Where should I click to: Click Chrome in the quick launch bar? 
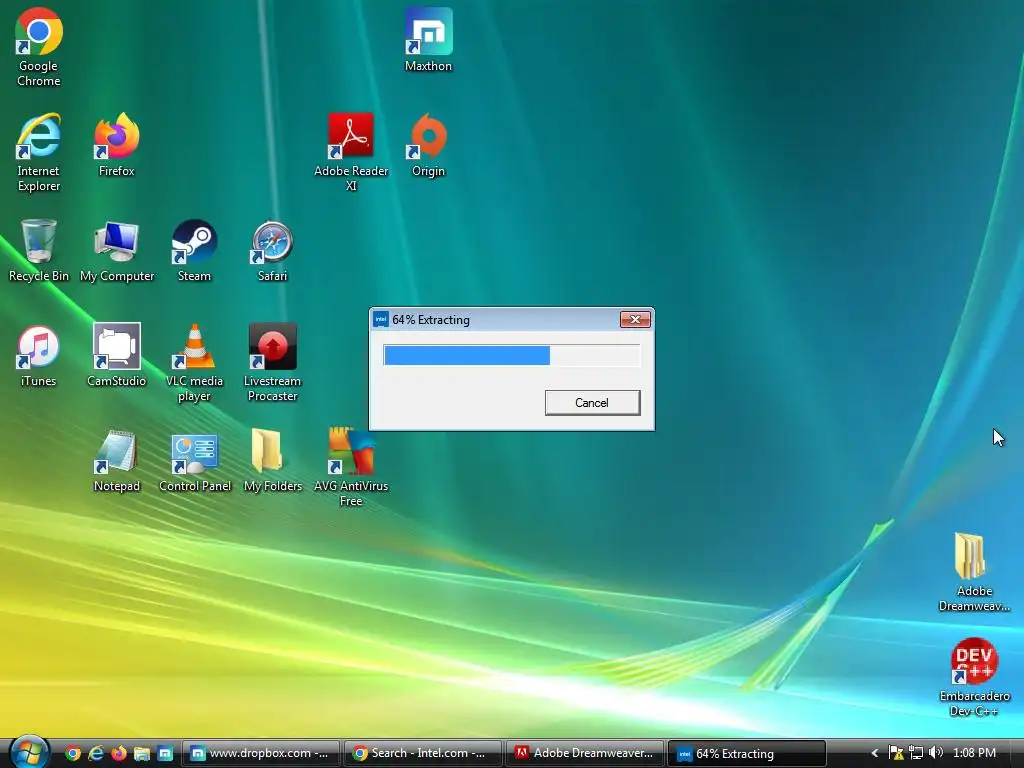(73, 754)
